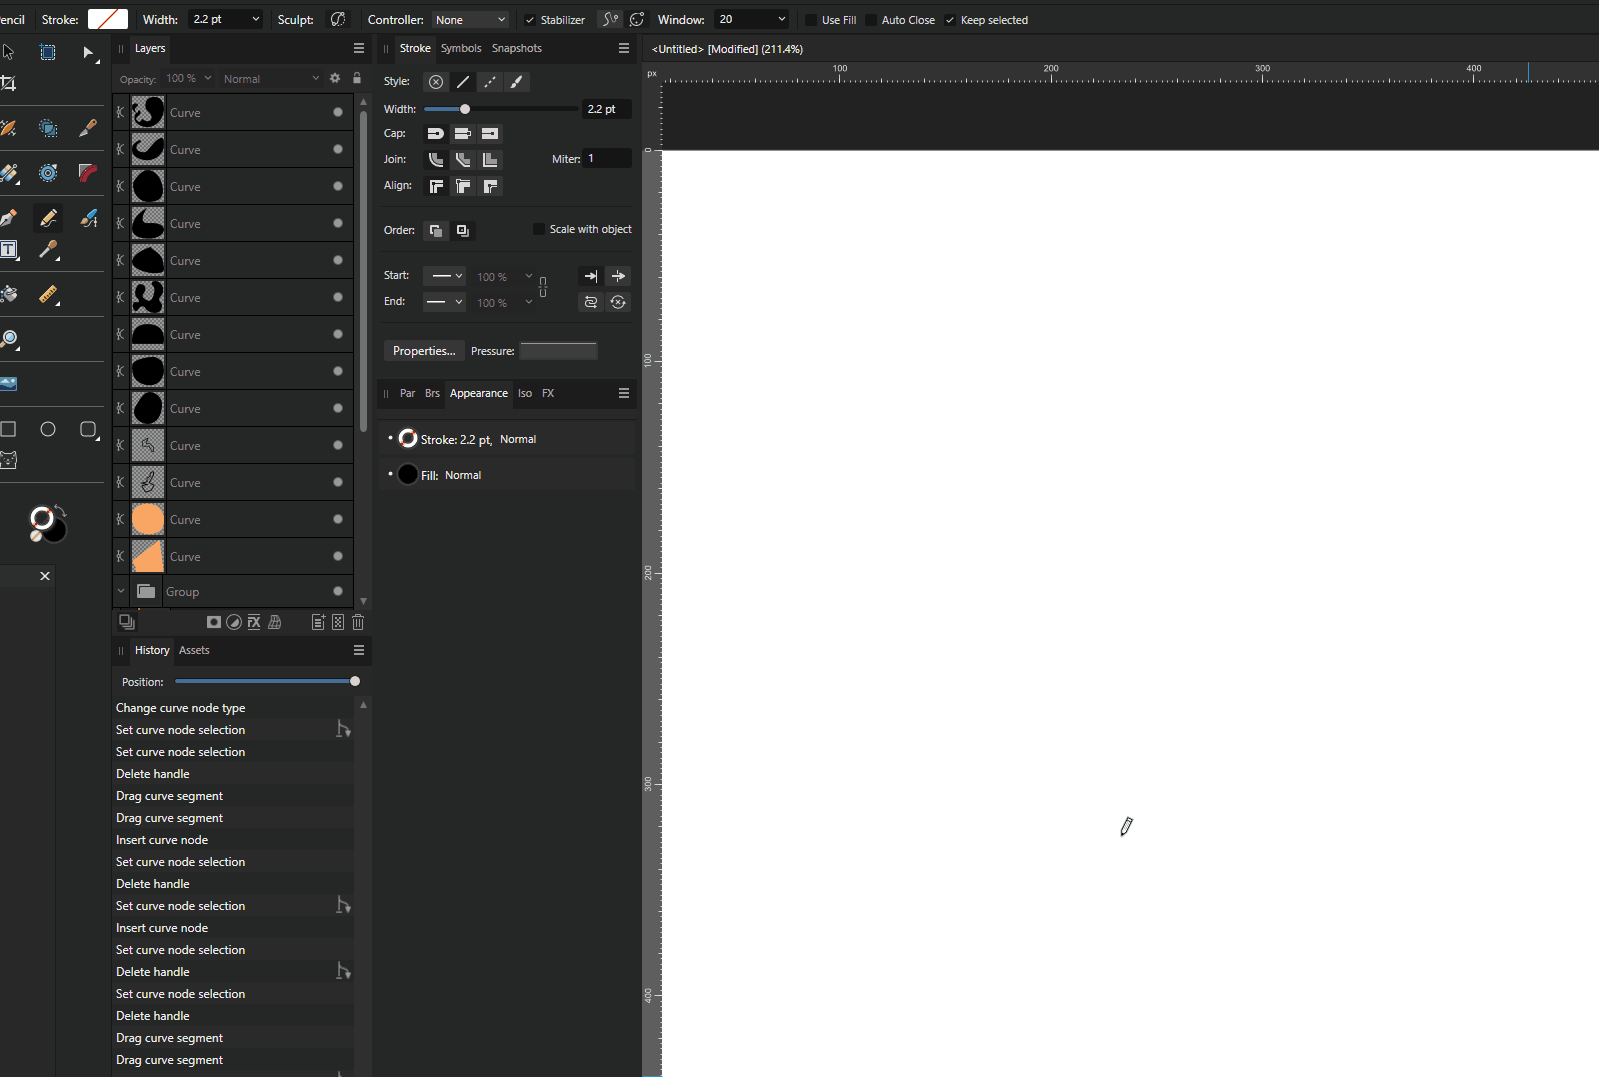Select the Measure ruler tool

click(x=48, y=295)
